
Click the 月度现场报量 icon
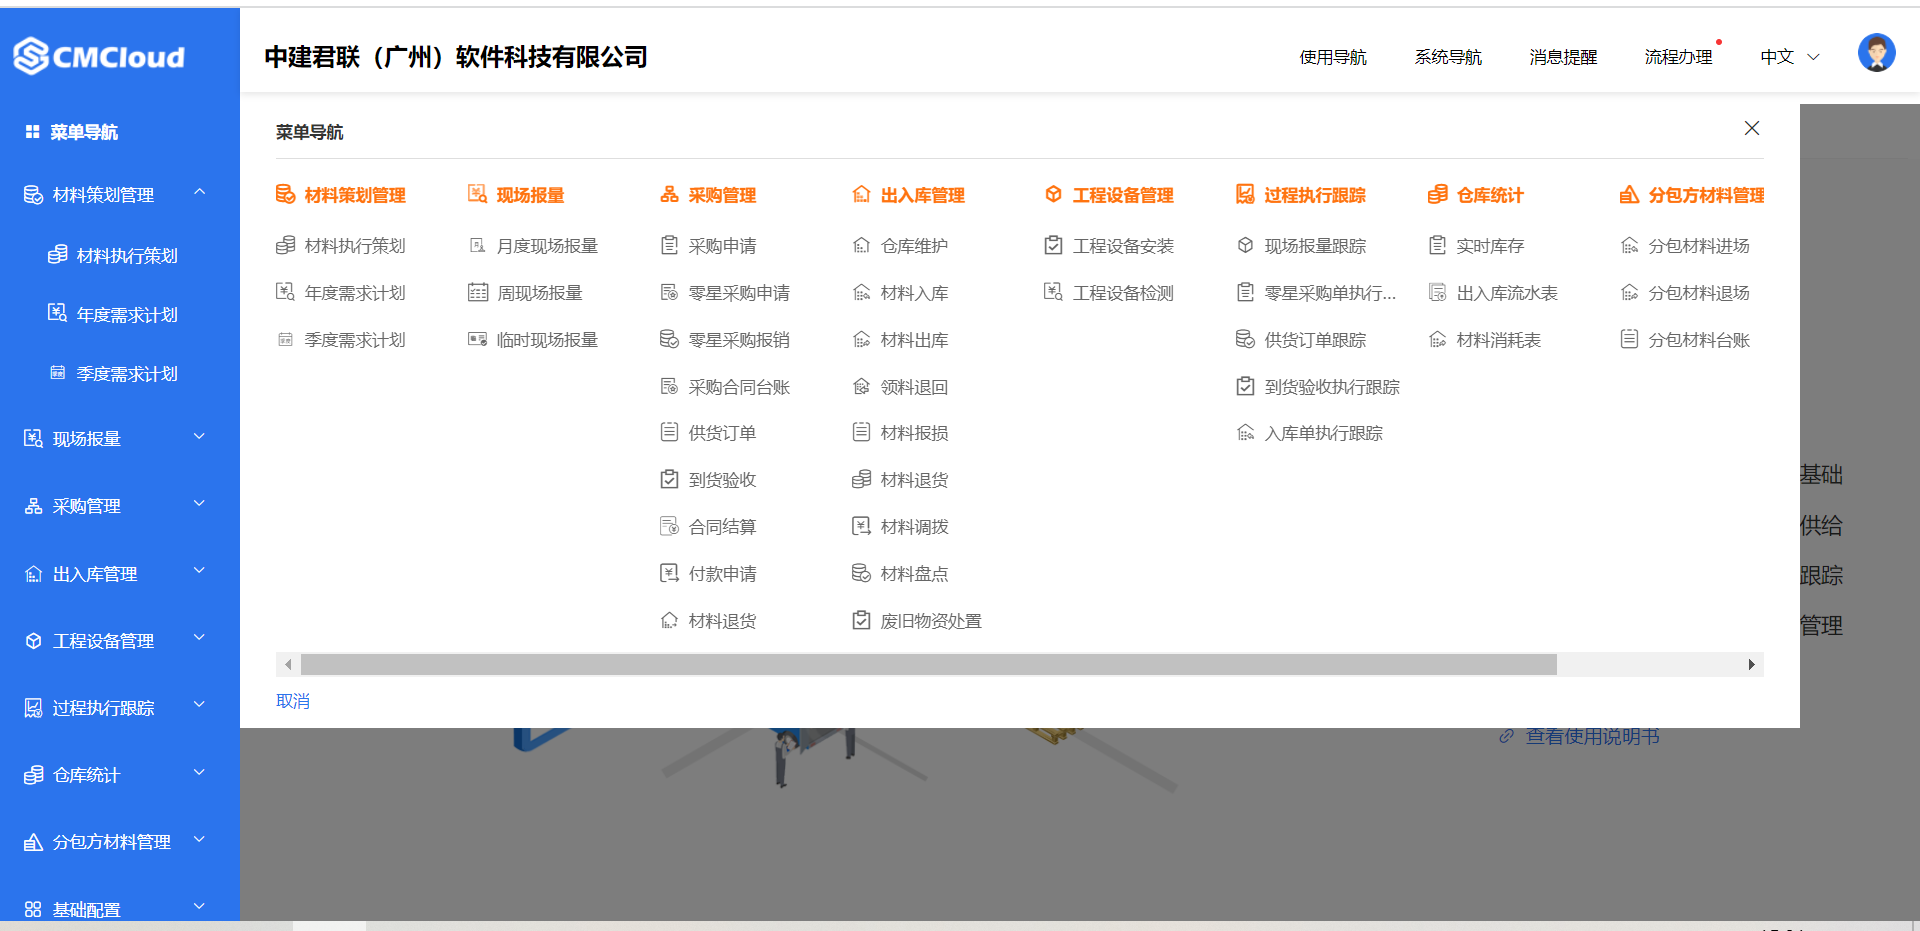pyautogui.click(x=477, y=245)
